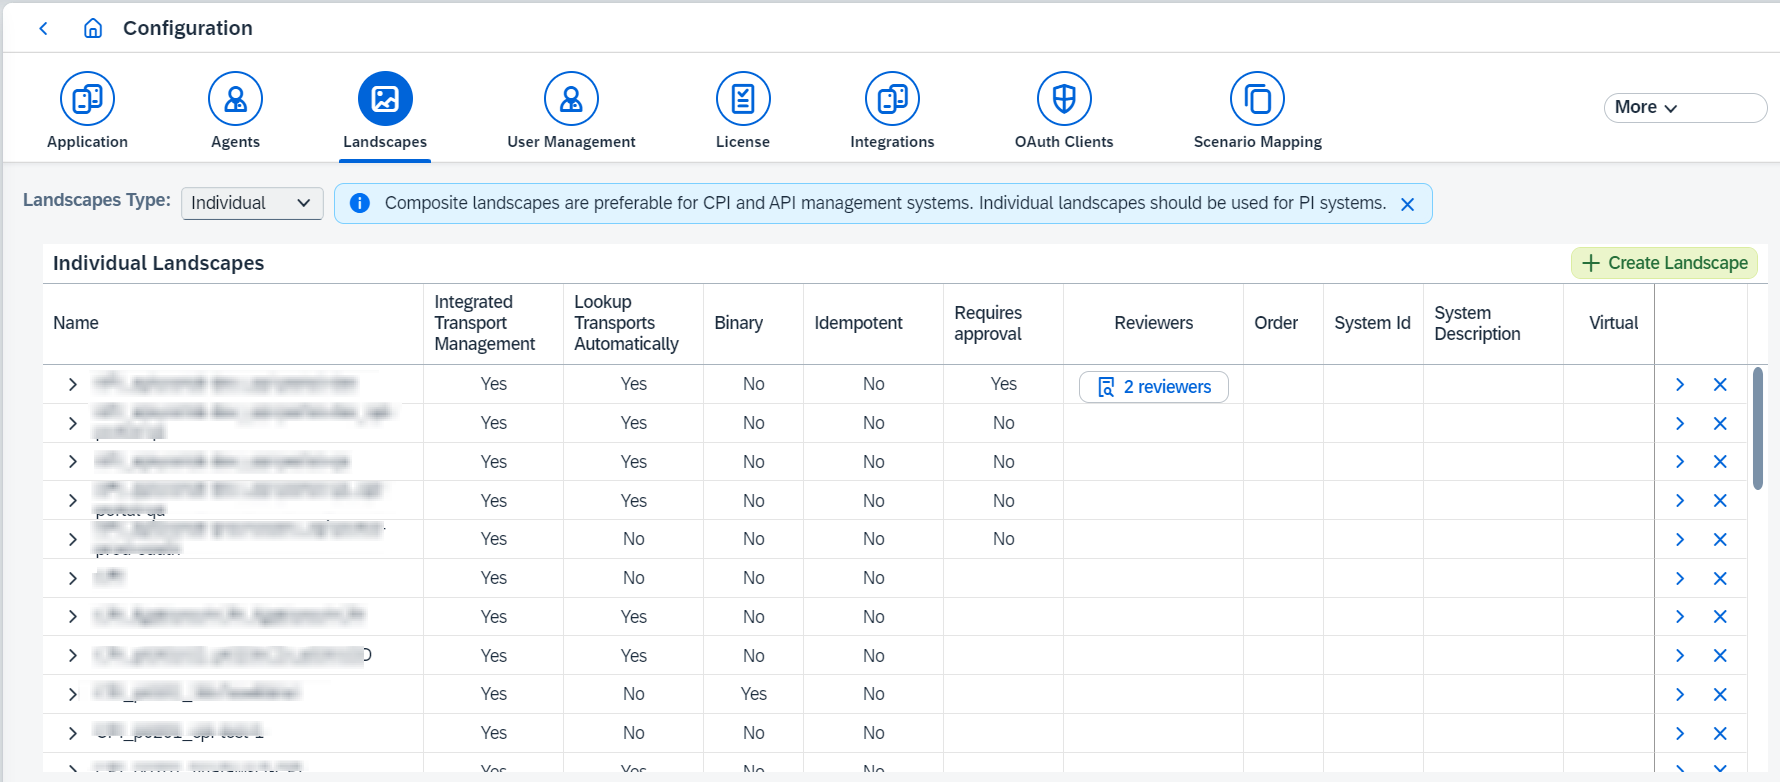The image size is (1780, 782).
Task: Expand the second landscape row
Action: click(73, 423)
